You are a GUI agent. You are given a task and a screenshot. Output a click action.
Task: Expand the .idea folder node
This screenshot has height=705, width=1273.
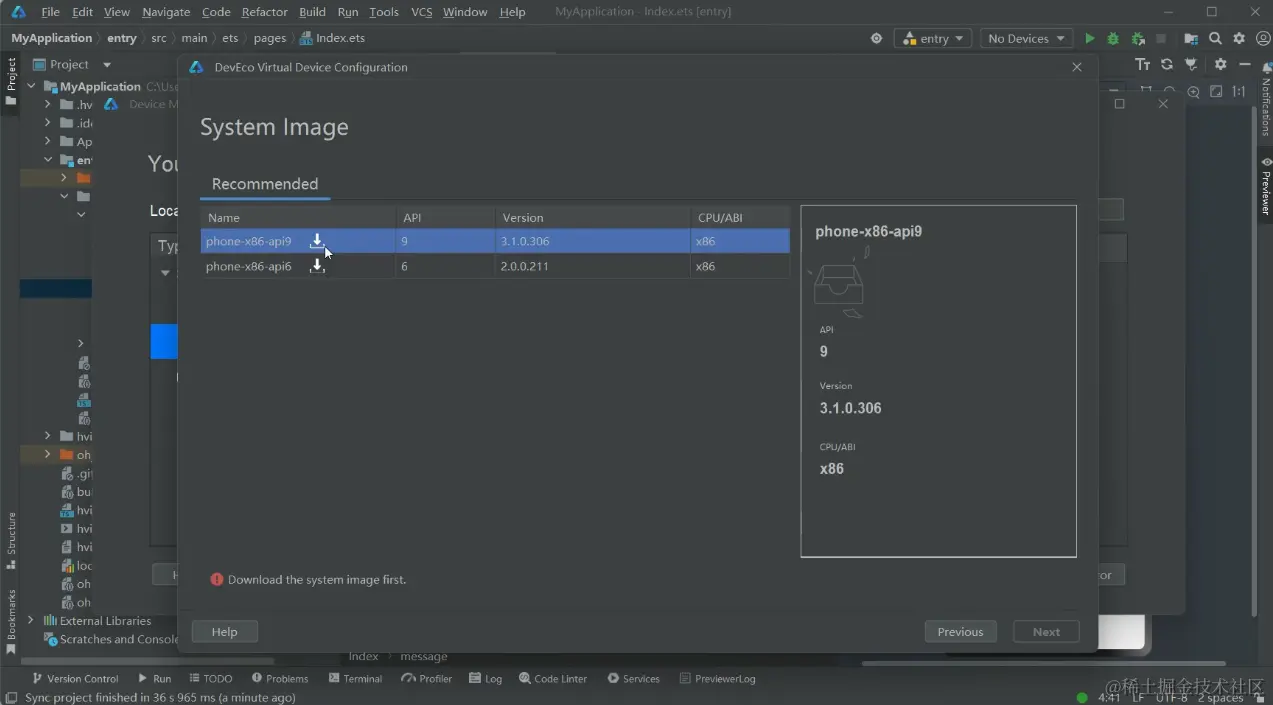point(47,123)
